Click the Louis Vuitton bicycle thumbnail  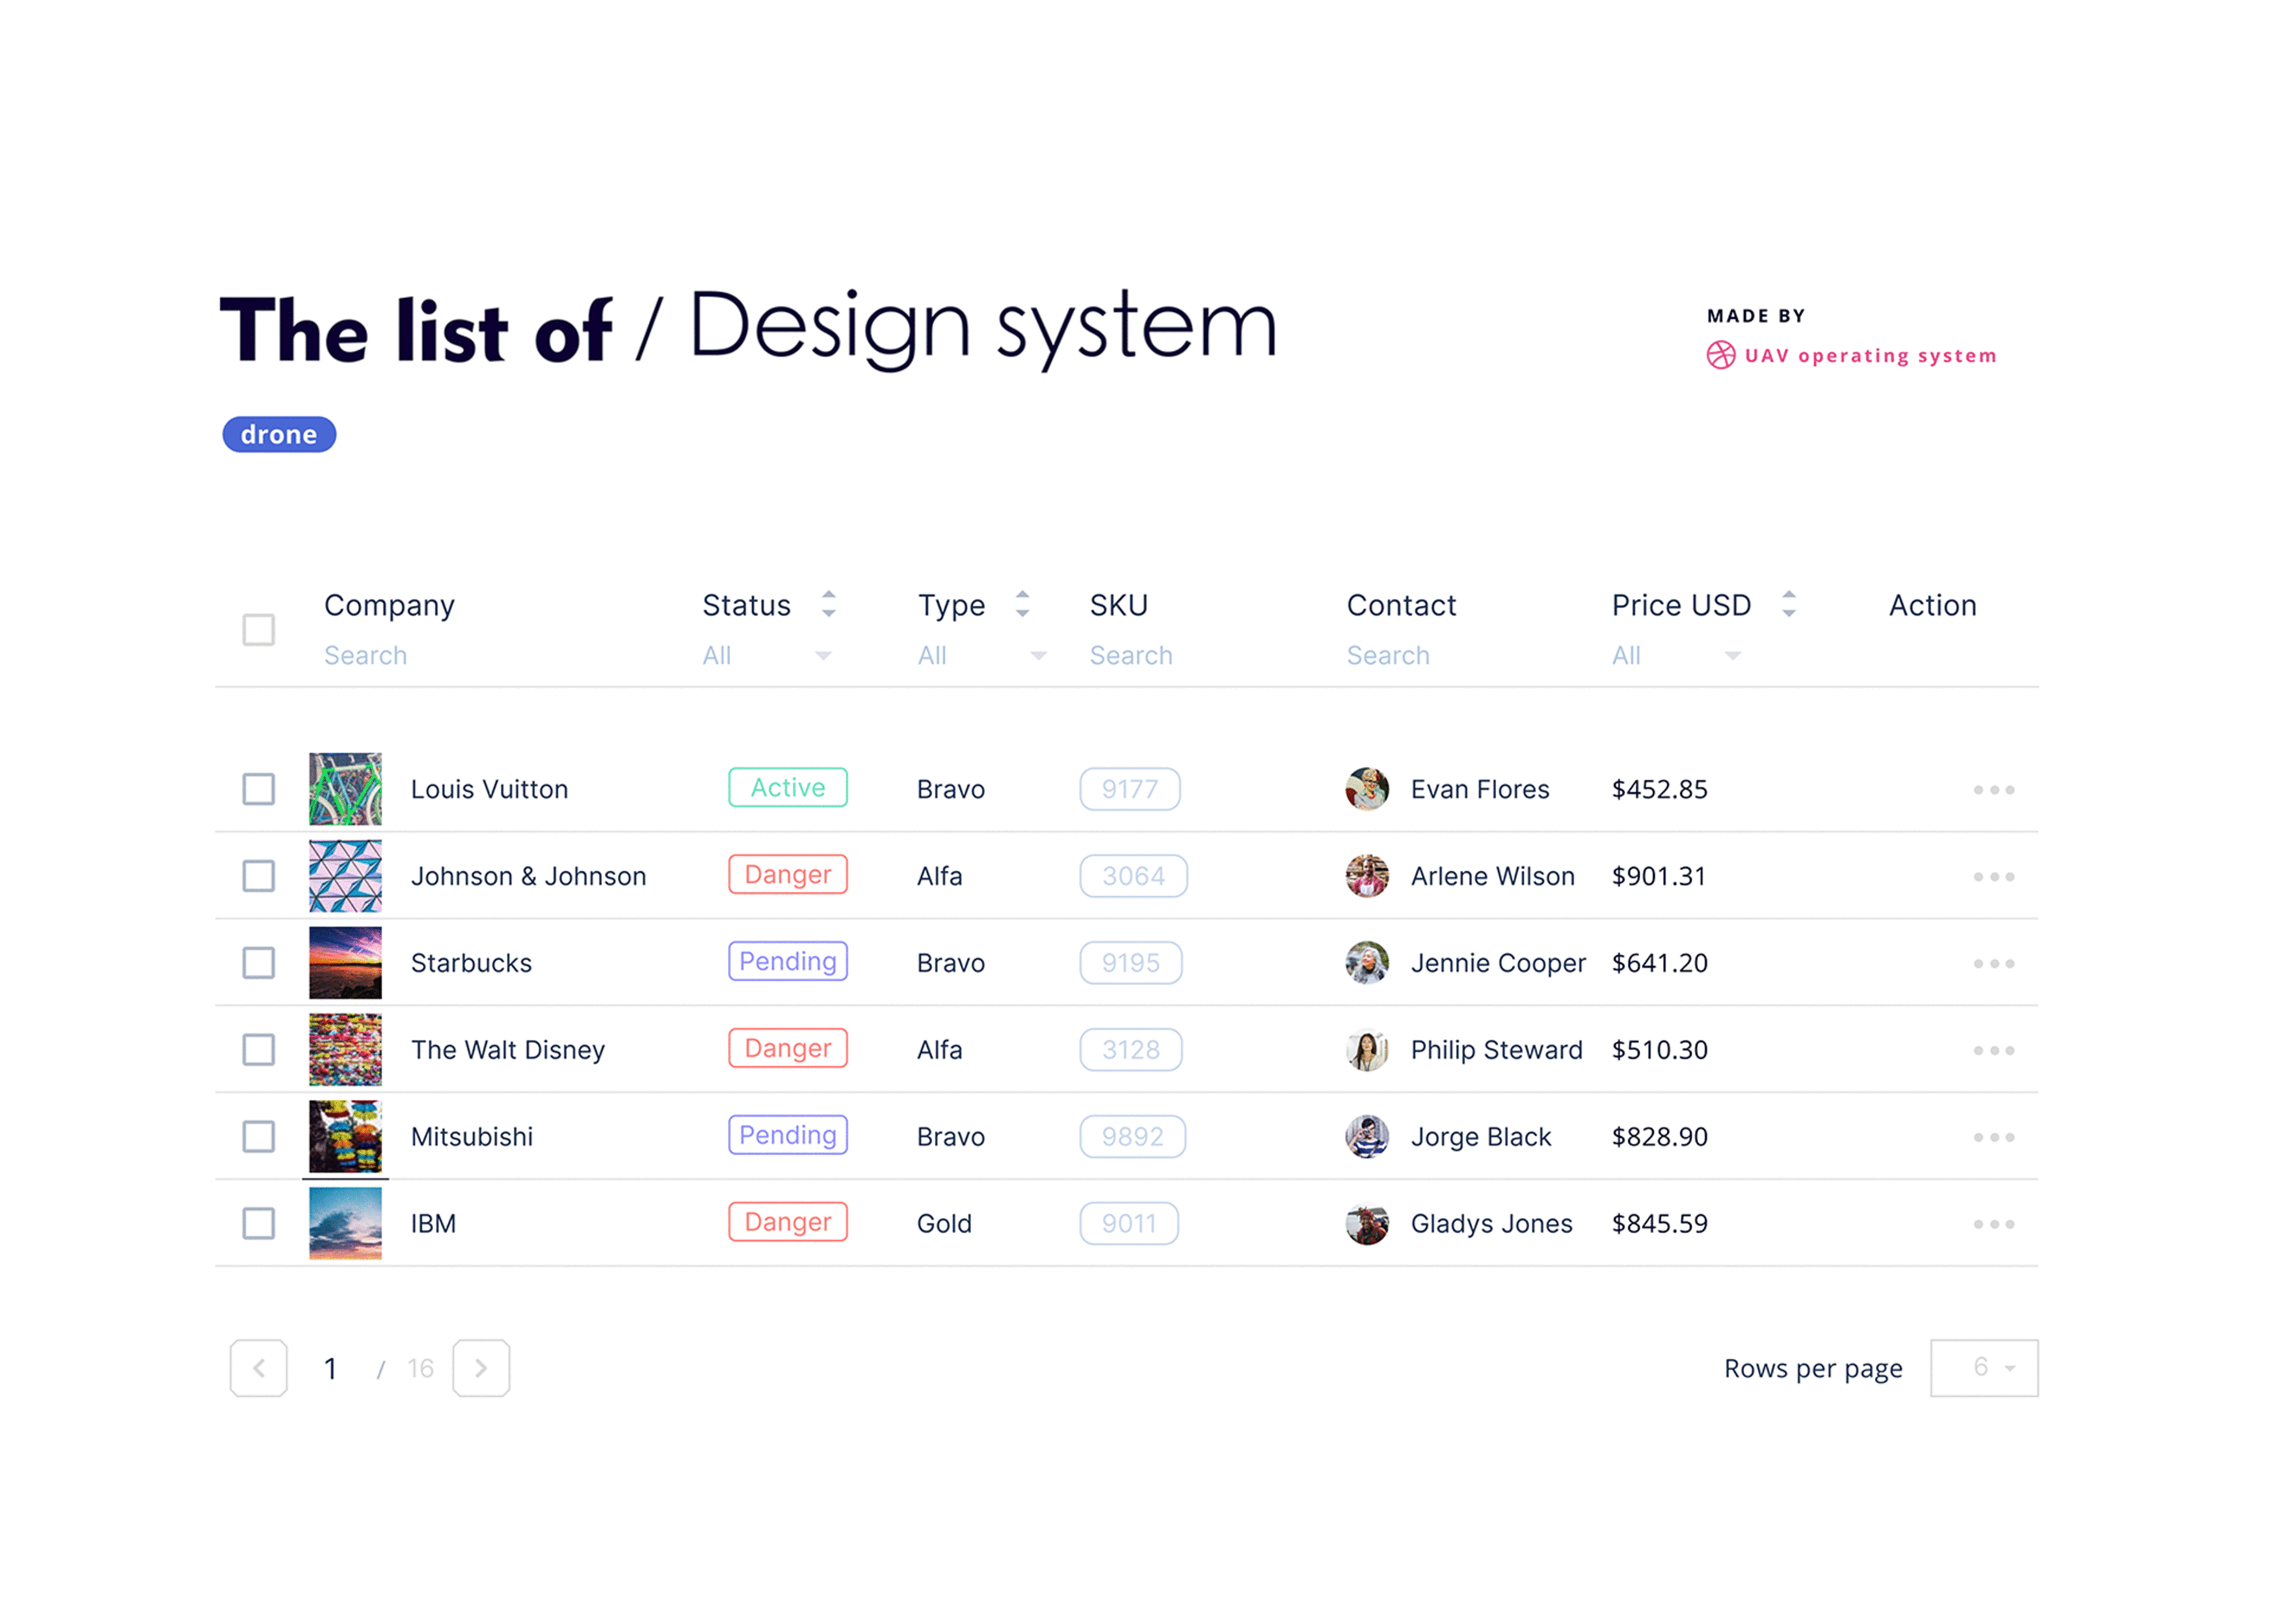345,789
